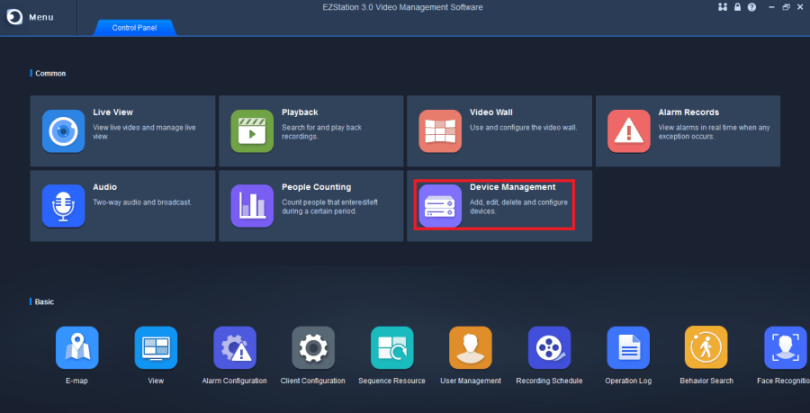
Task: Open Device Management server icon
Action: [440, 206]
